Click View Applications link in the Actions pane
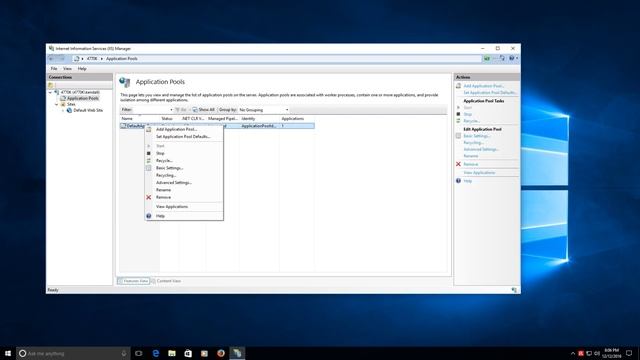640x360 pixels. 479,173
